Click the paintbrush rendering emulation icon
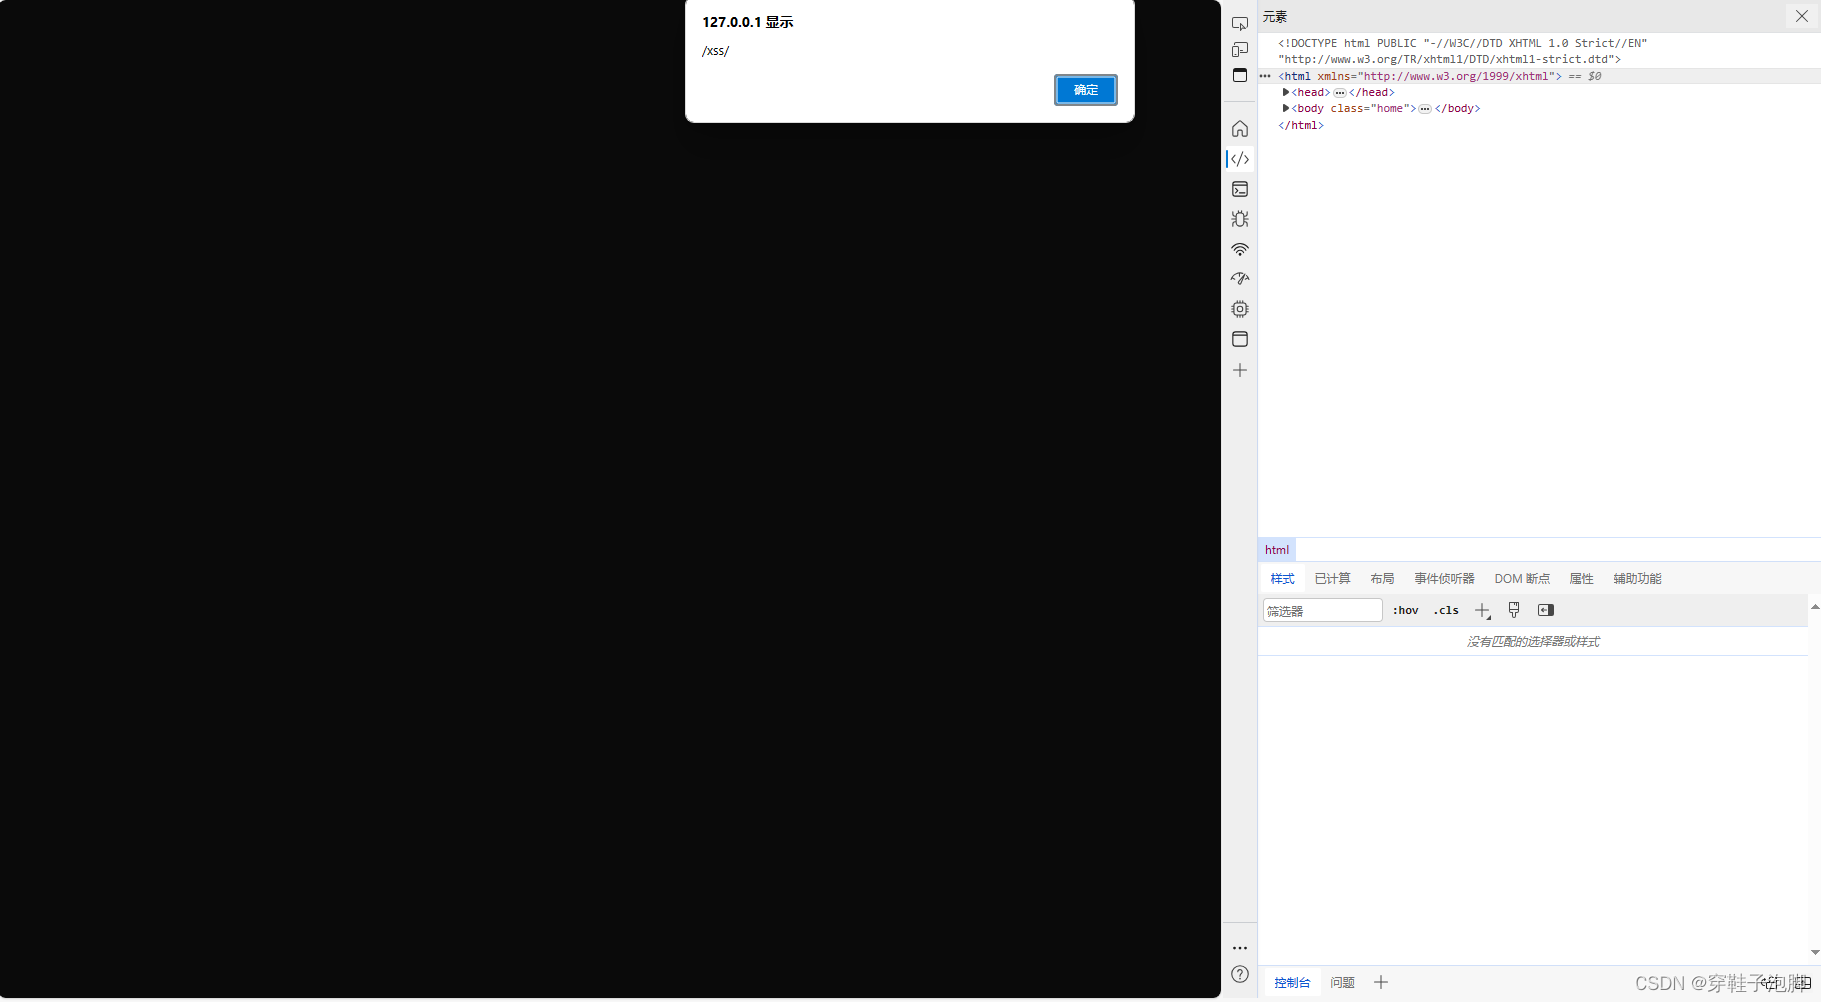 click(x=1514, y=610)
